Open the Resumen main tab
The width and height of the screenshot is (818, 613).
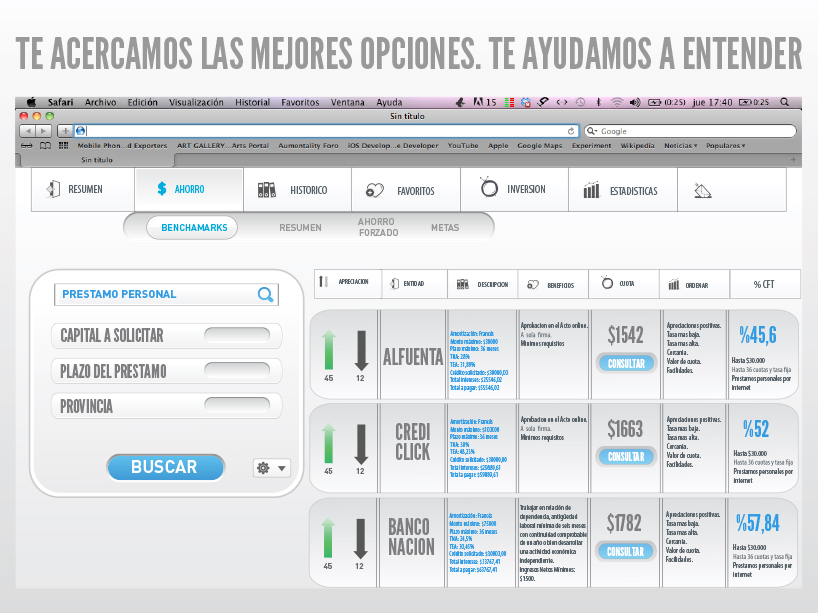click(83, 189)
